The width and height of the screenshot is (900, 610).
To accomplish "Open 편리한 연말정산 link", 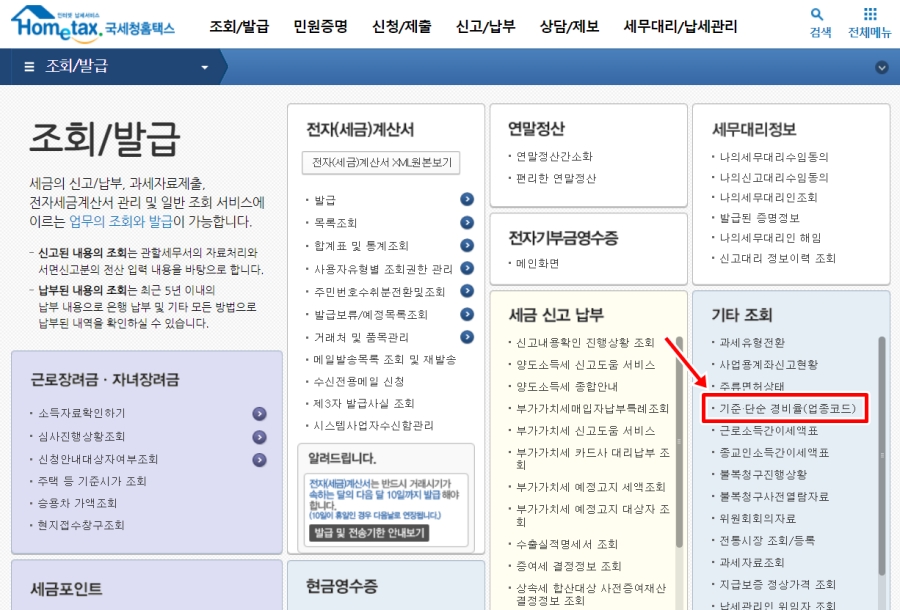I will pyautogui.click(x=556, y=178).
